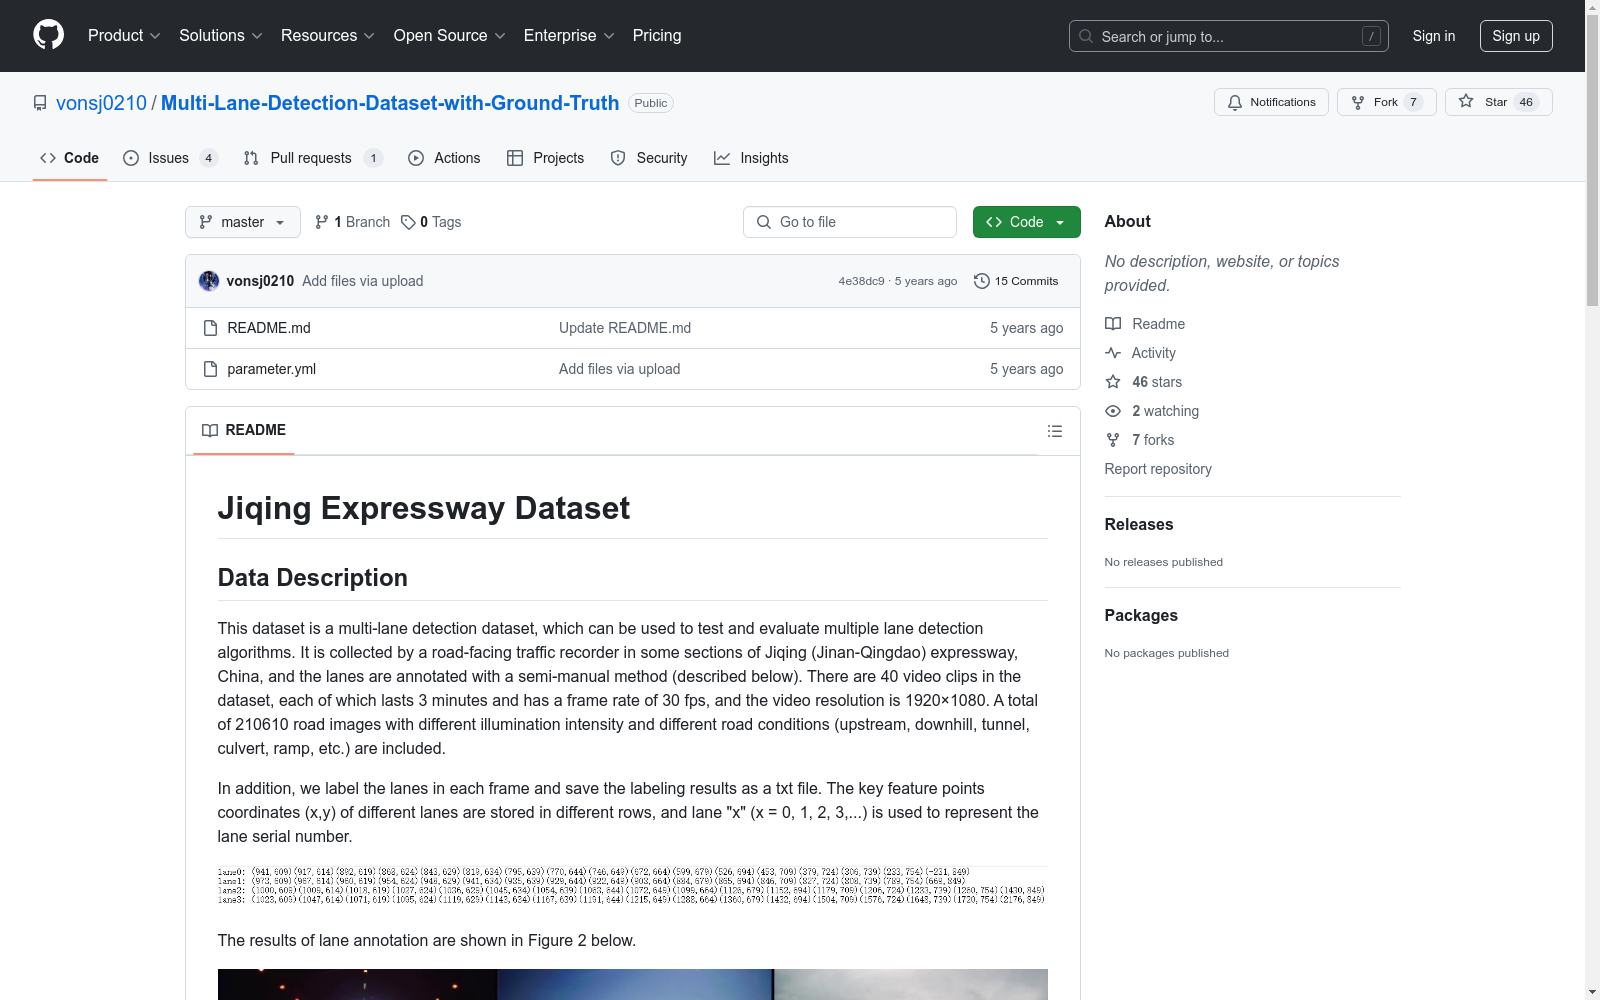Viewport: 1600px width, 1000px height.
Task: Open the parameter.yml Add files via upload commit
Action: click(619, 369)
